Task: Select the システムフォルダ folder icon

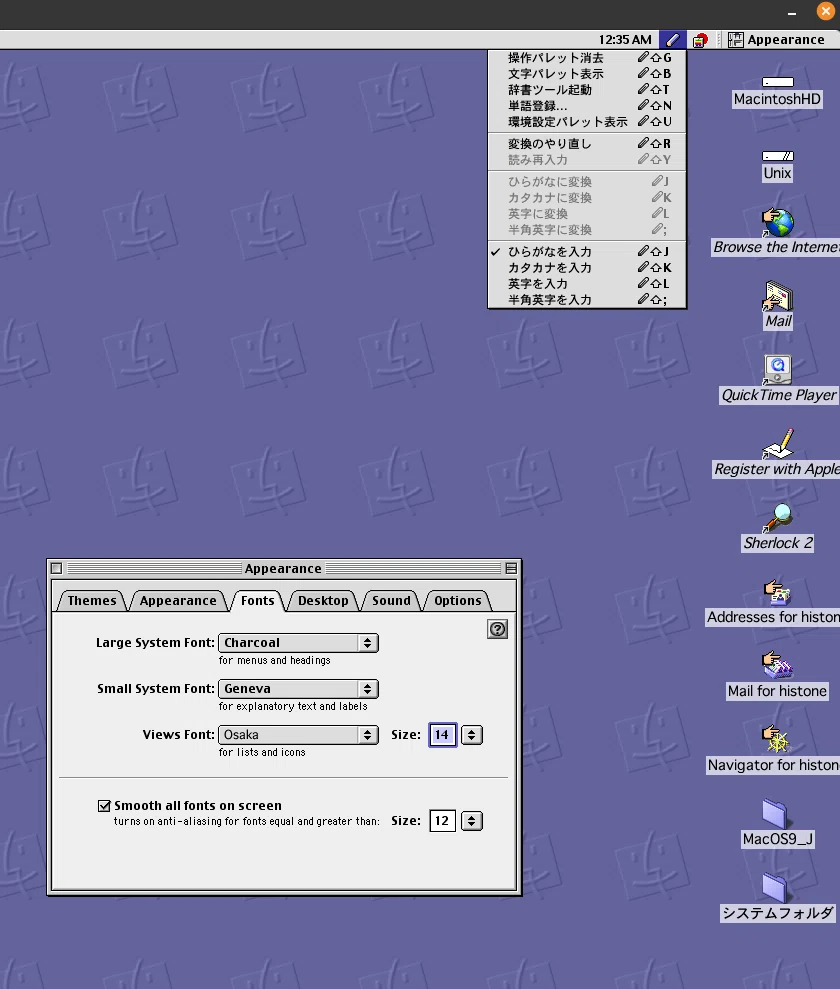Action: click(x=774, y=887)
